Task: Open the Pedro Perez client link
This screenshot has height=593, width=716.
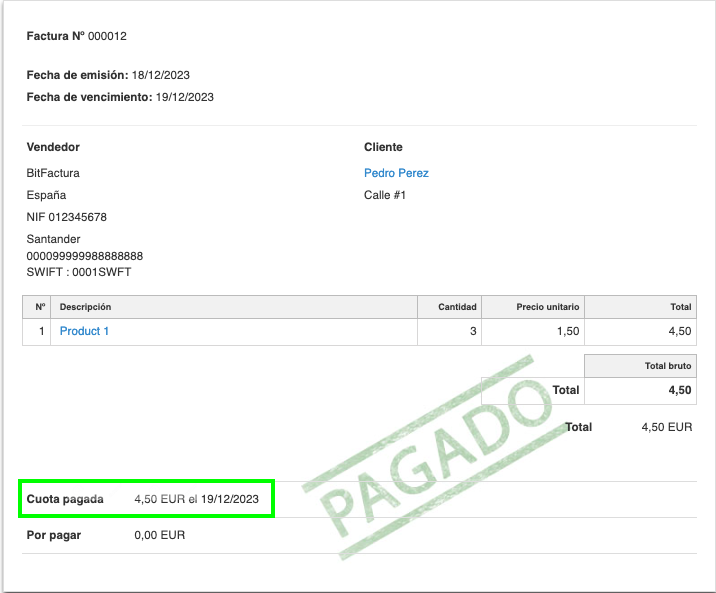Action: 396,173
